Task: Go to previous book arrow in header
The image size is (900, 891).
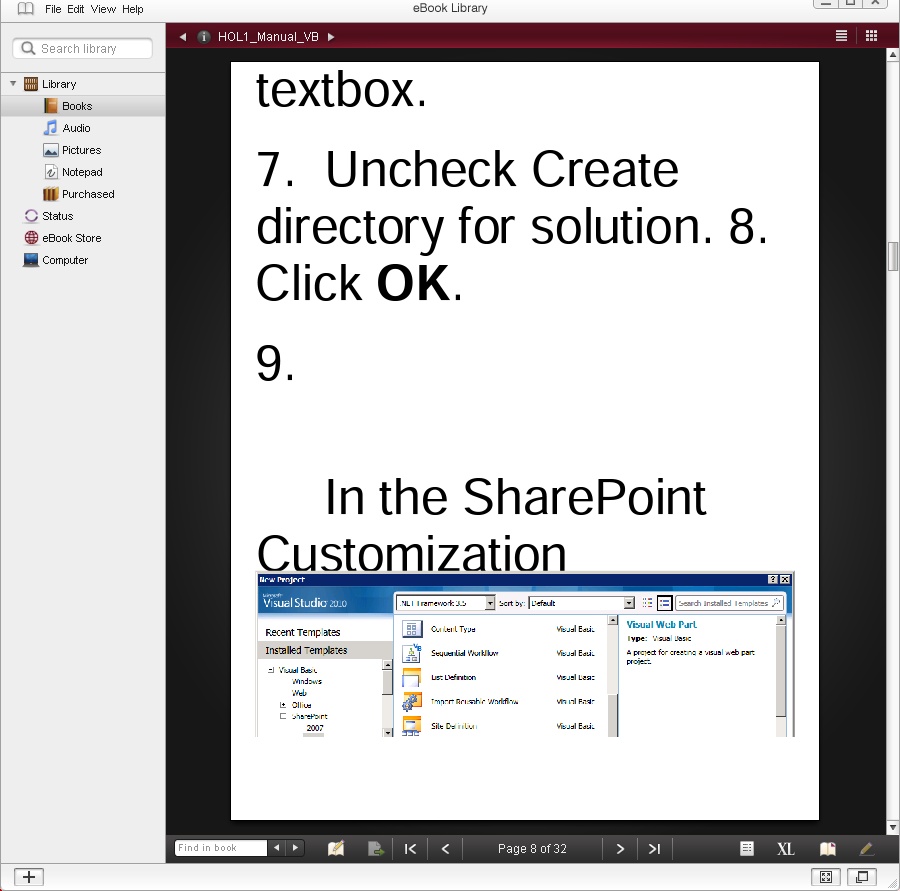Action: point(183,37)
